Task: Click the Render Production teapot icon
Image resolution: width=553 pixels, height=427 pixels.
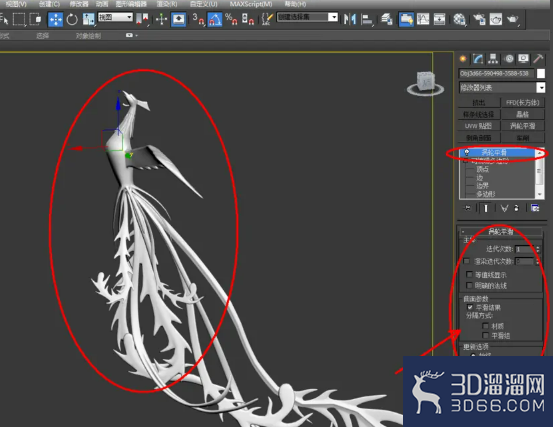Action: (x=512, y=19)
